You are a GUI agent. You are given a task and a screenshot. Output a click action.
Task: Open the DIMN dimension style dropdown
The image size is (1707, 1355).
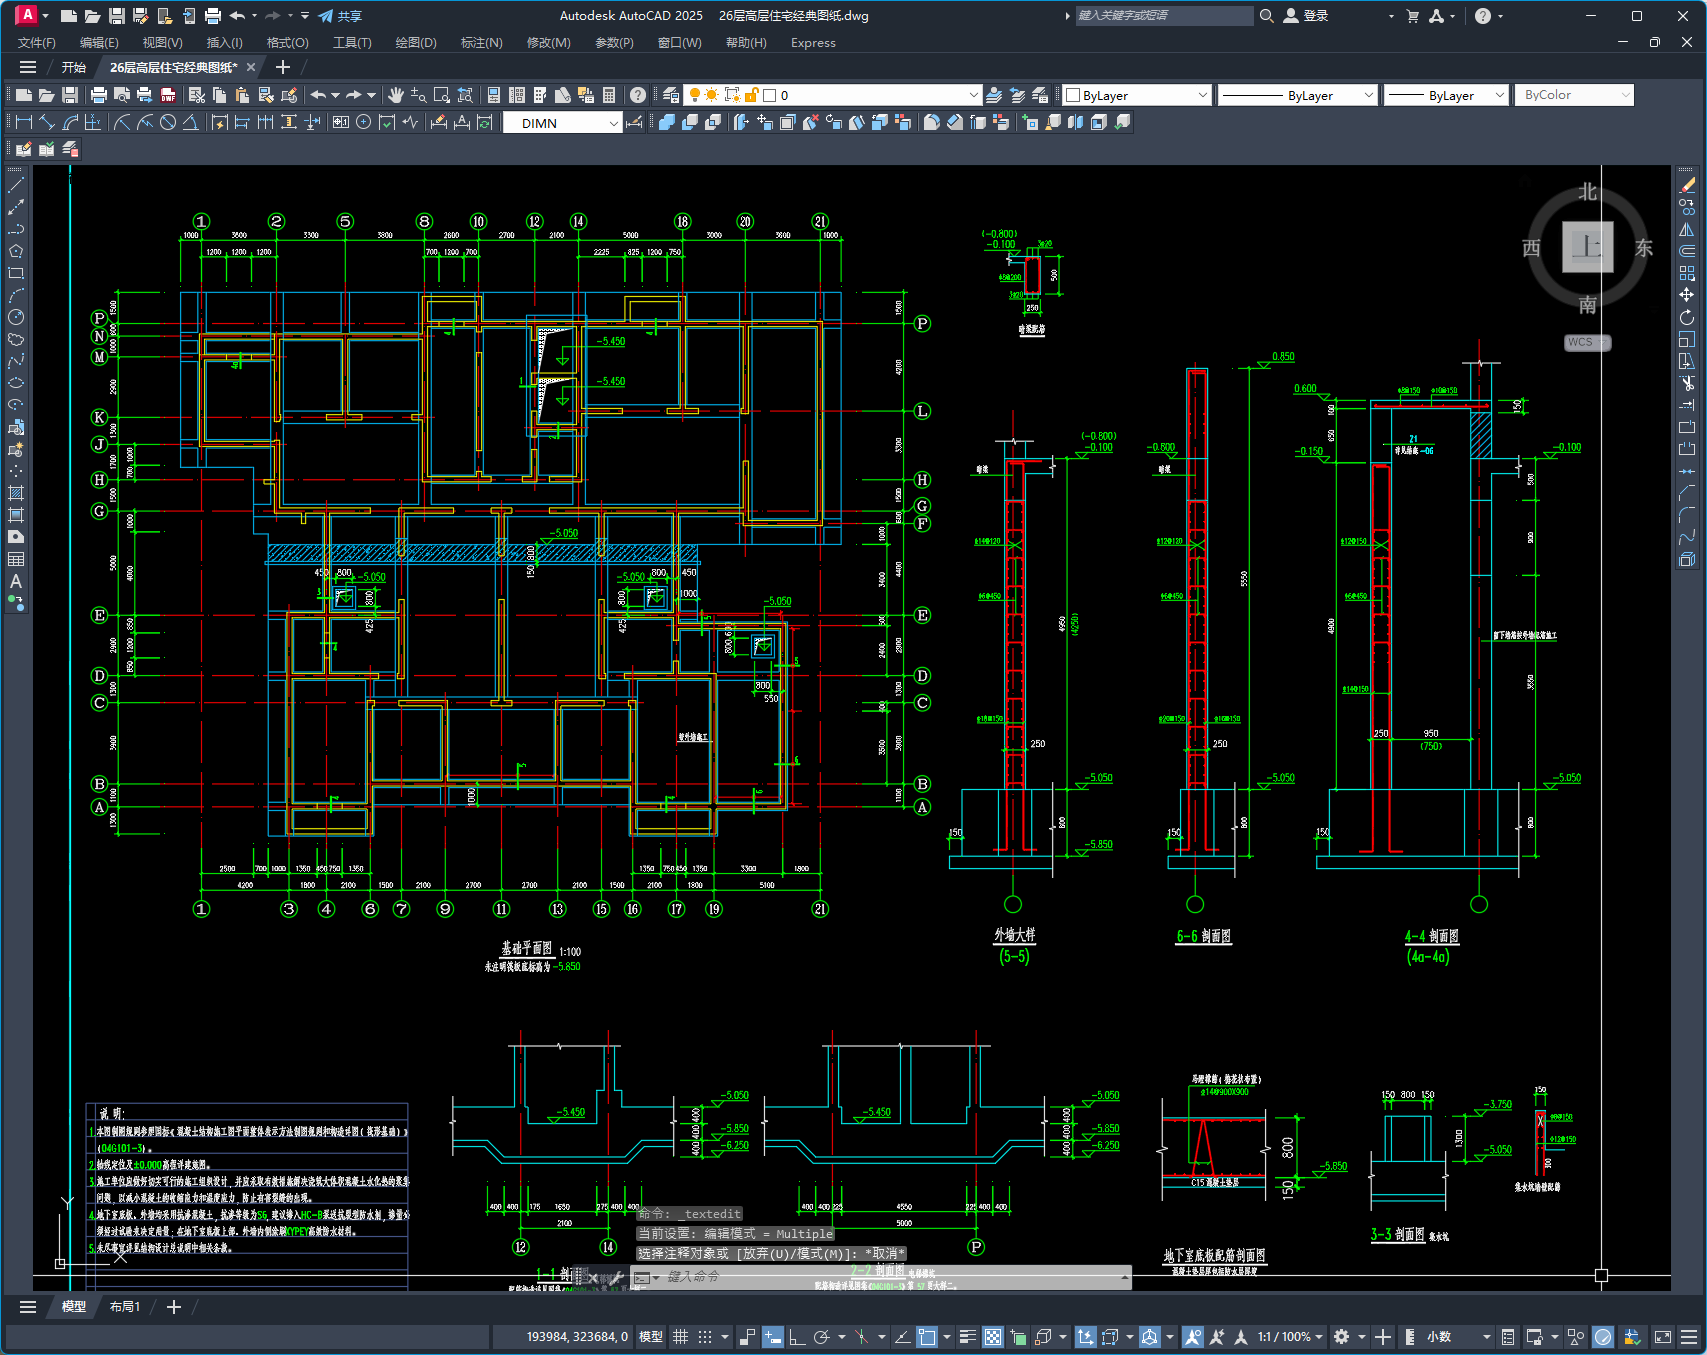[562, 123]
